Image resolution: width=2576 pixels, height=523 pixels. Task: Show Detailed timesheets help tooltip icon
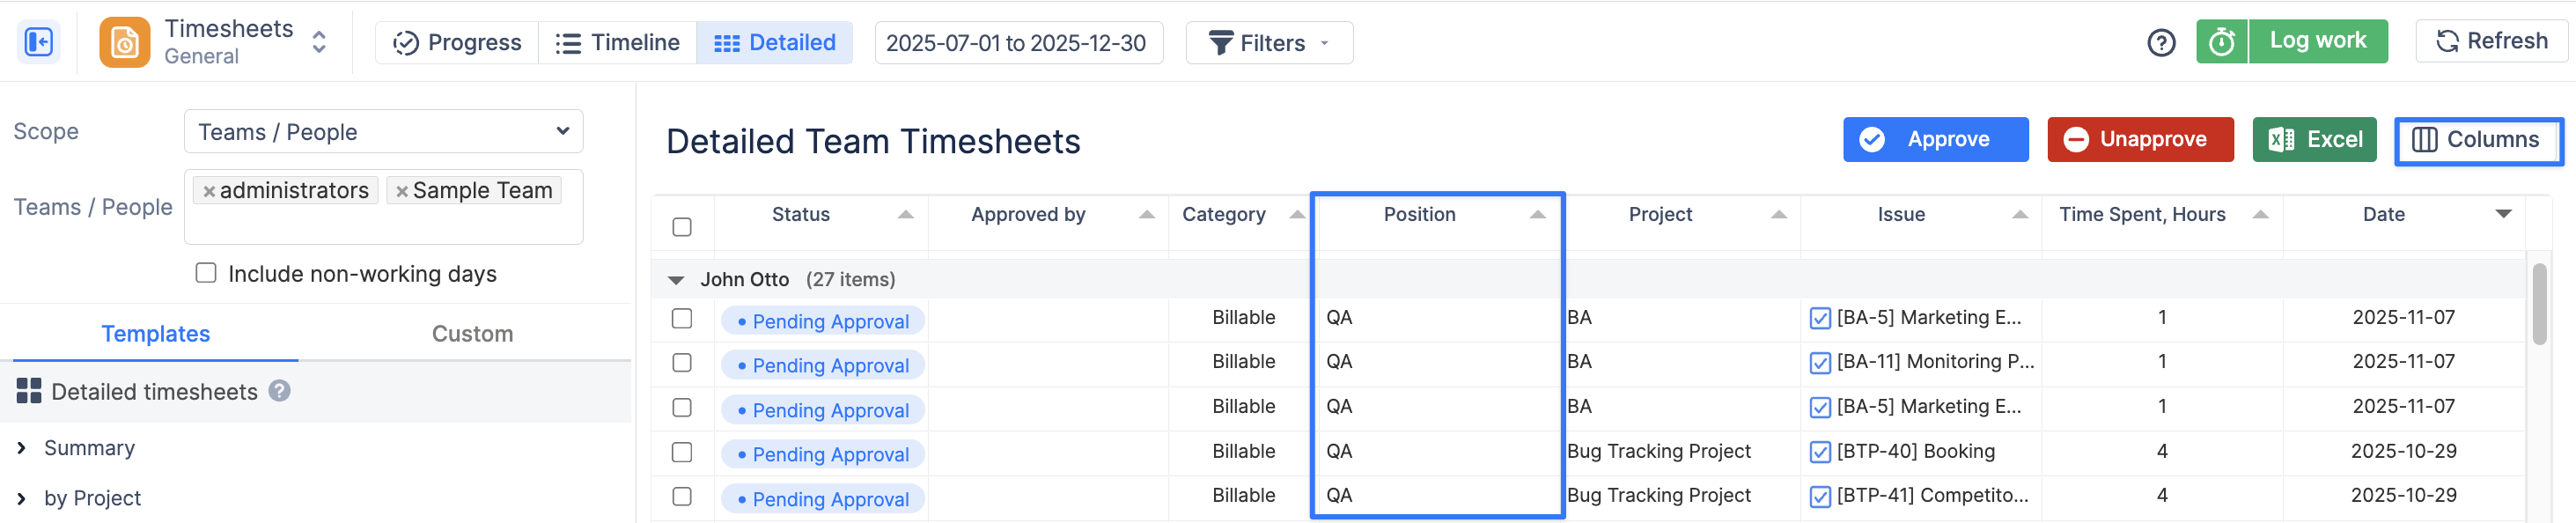coord(280,391)
